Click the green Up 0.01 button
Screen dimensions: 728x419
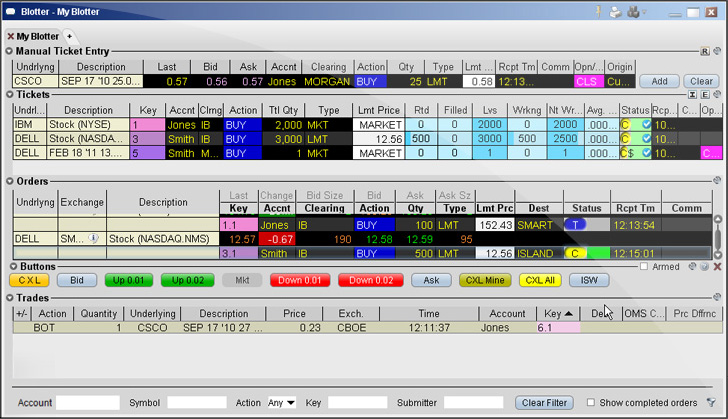coord(129,280)
